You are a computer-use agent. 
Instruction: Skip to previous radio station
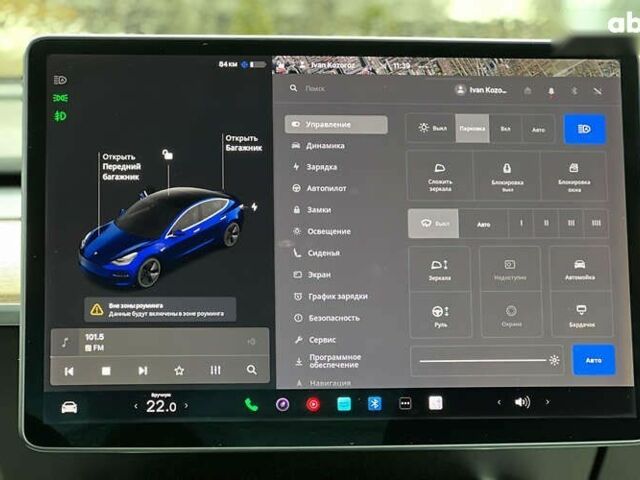[69, 371]
